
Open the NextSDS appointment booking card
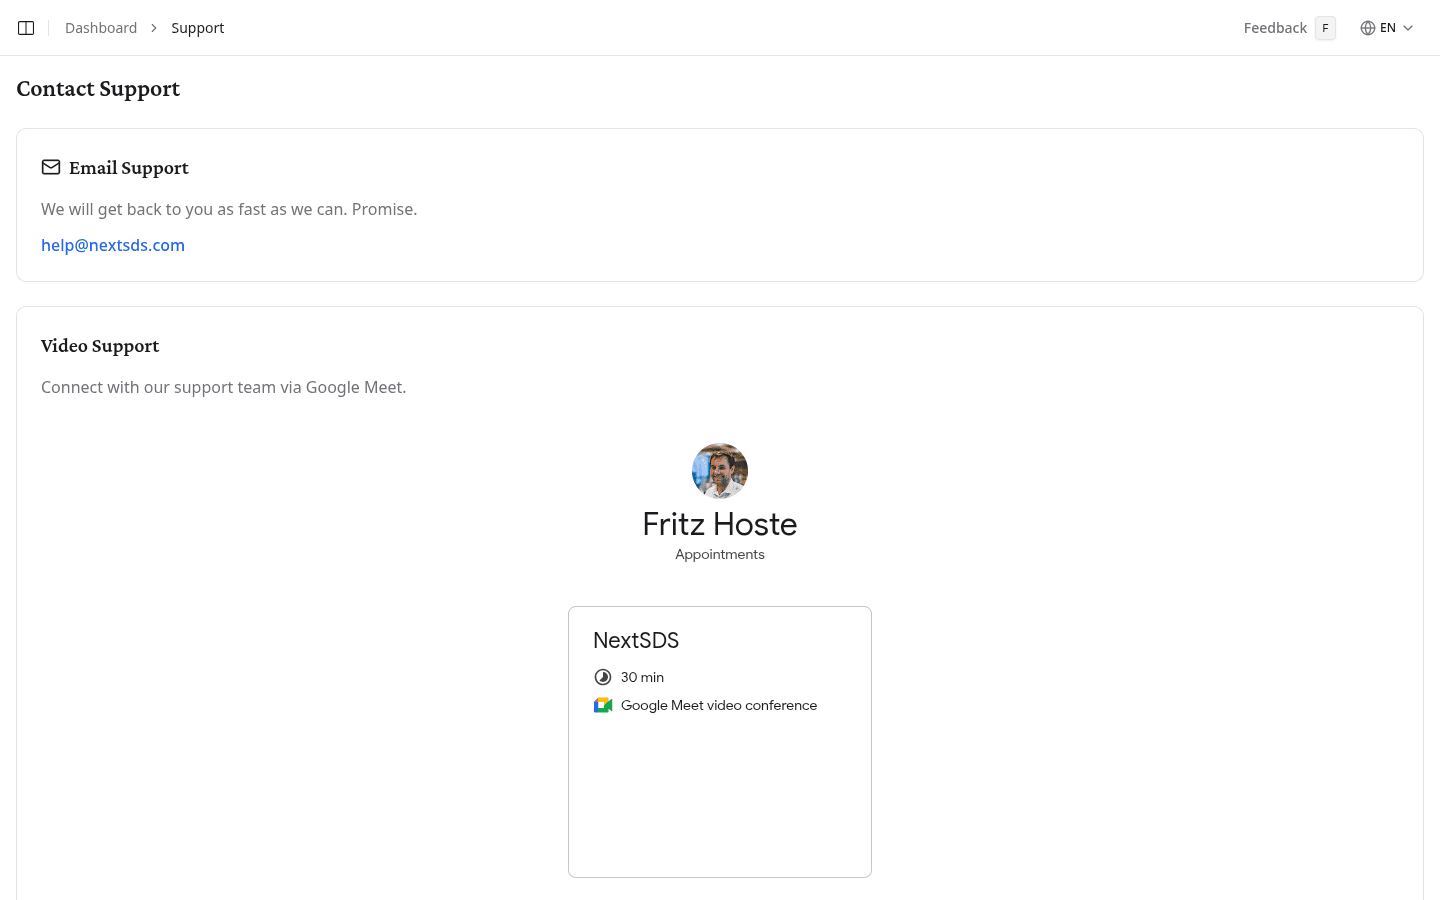(x=719, y=741)
